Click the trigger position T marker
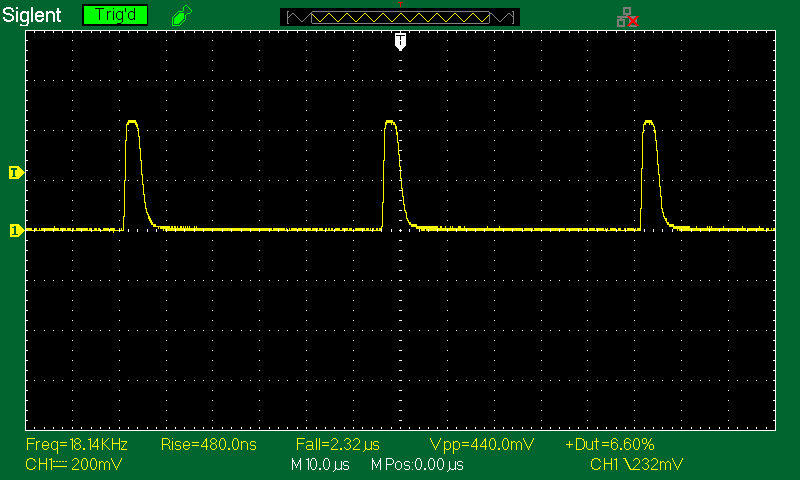The image size is (800, 480). coord(400,40)
